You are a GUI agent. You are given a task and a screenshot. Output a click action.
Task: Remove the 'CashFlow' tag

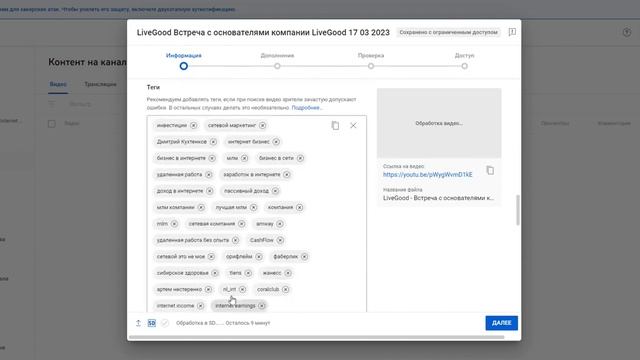(x=280, y=240)
